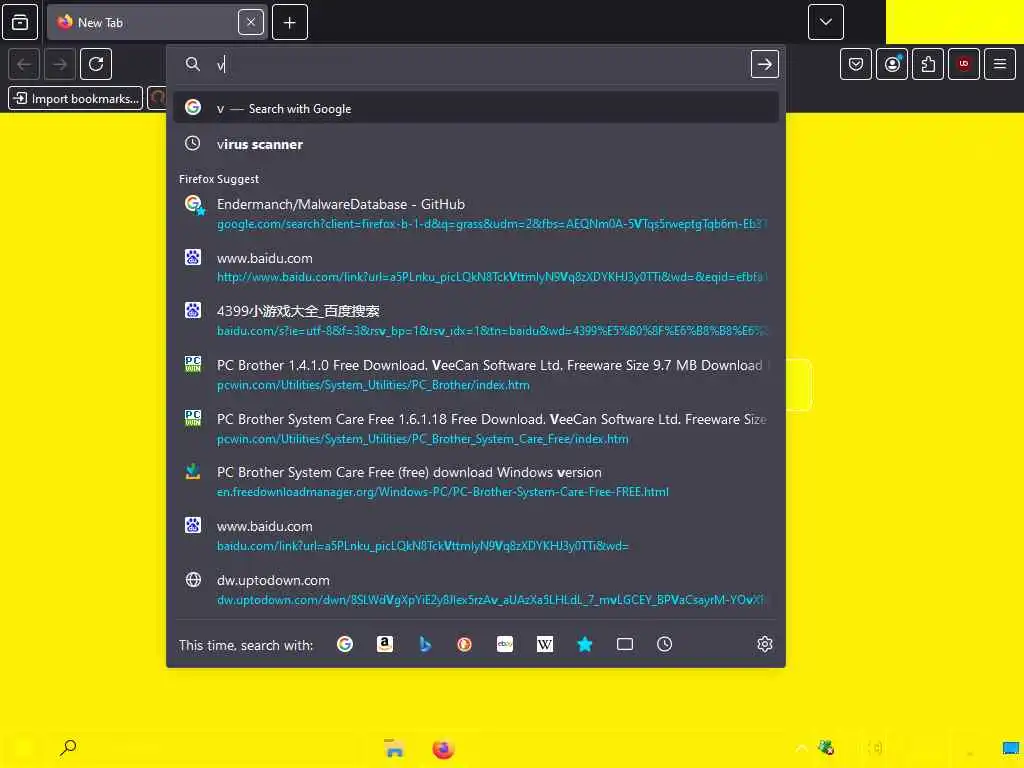Search in Bookmarks star icon
1024x768 pixels.
(585, 645)
